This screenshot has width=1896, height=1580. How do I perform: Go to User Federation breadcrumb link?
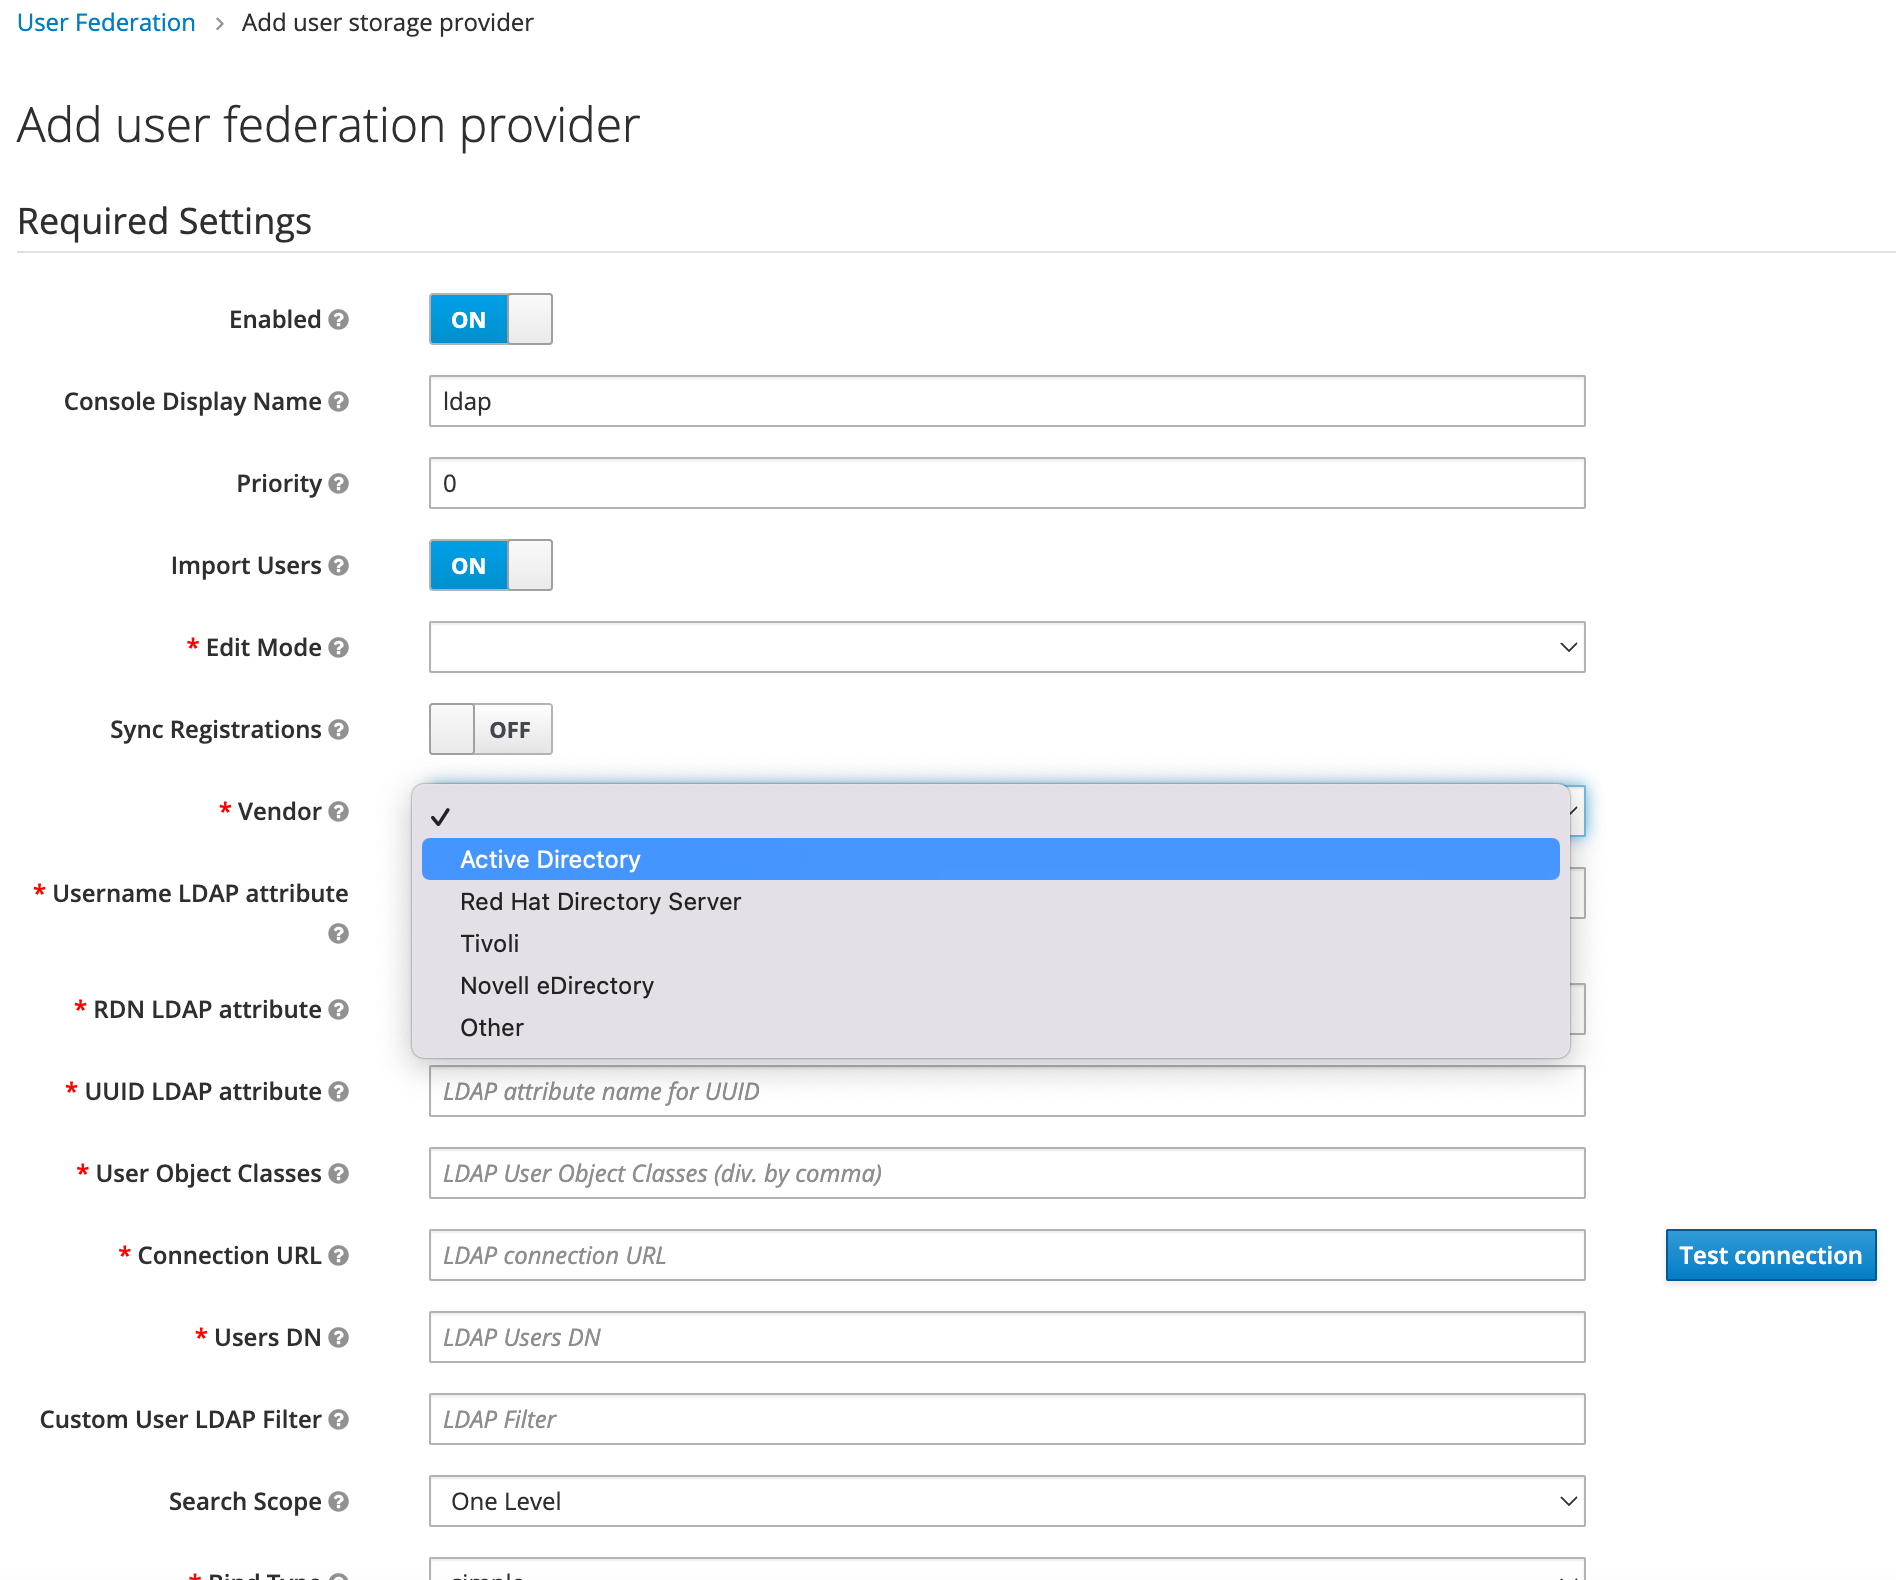click(x=106, y=22)
